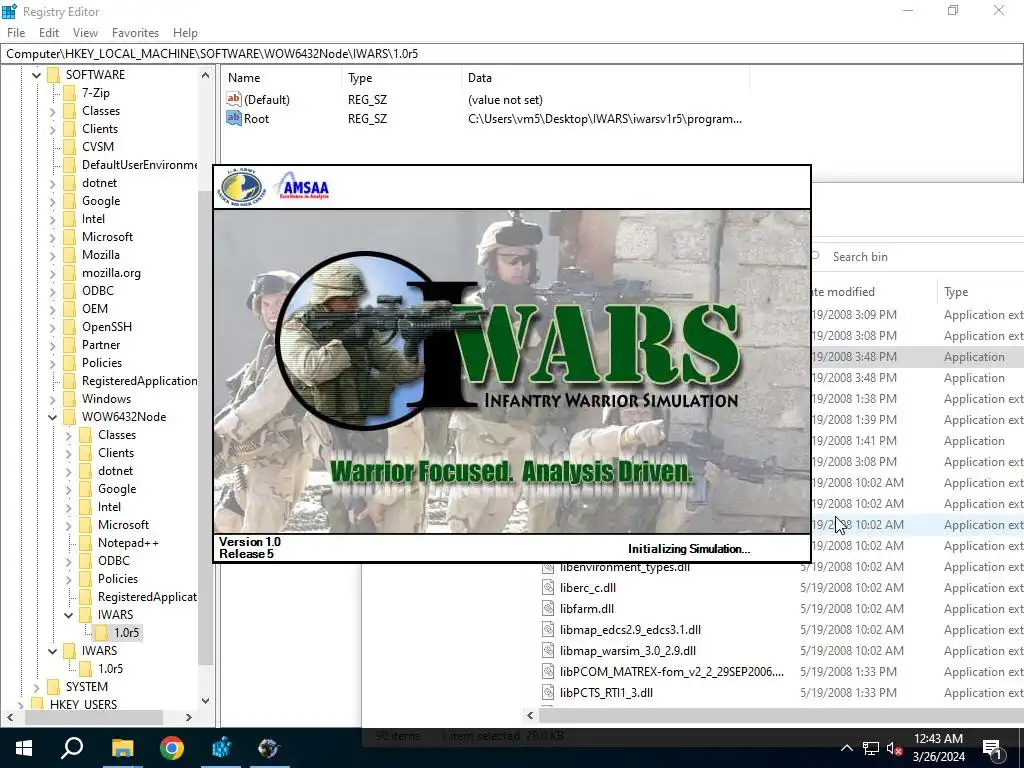
Task: Expand the SYSTEM key
Action: (x=37, y=687)
